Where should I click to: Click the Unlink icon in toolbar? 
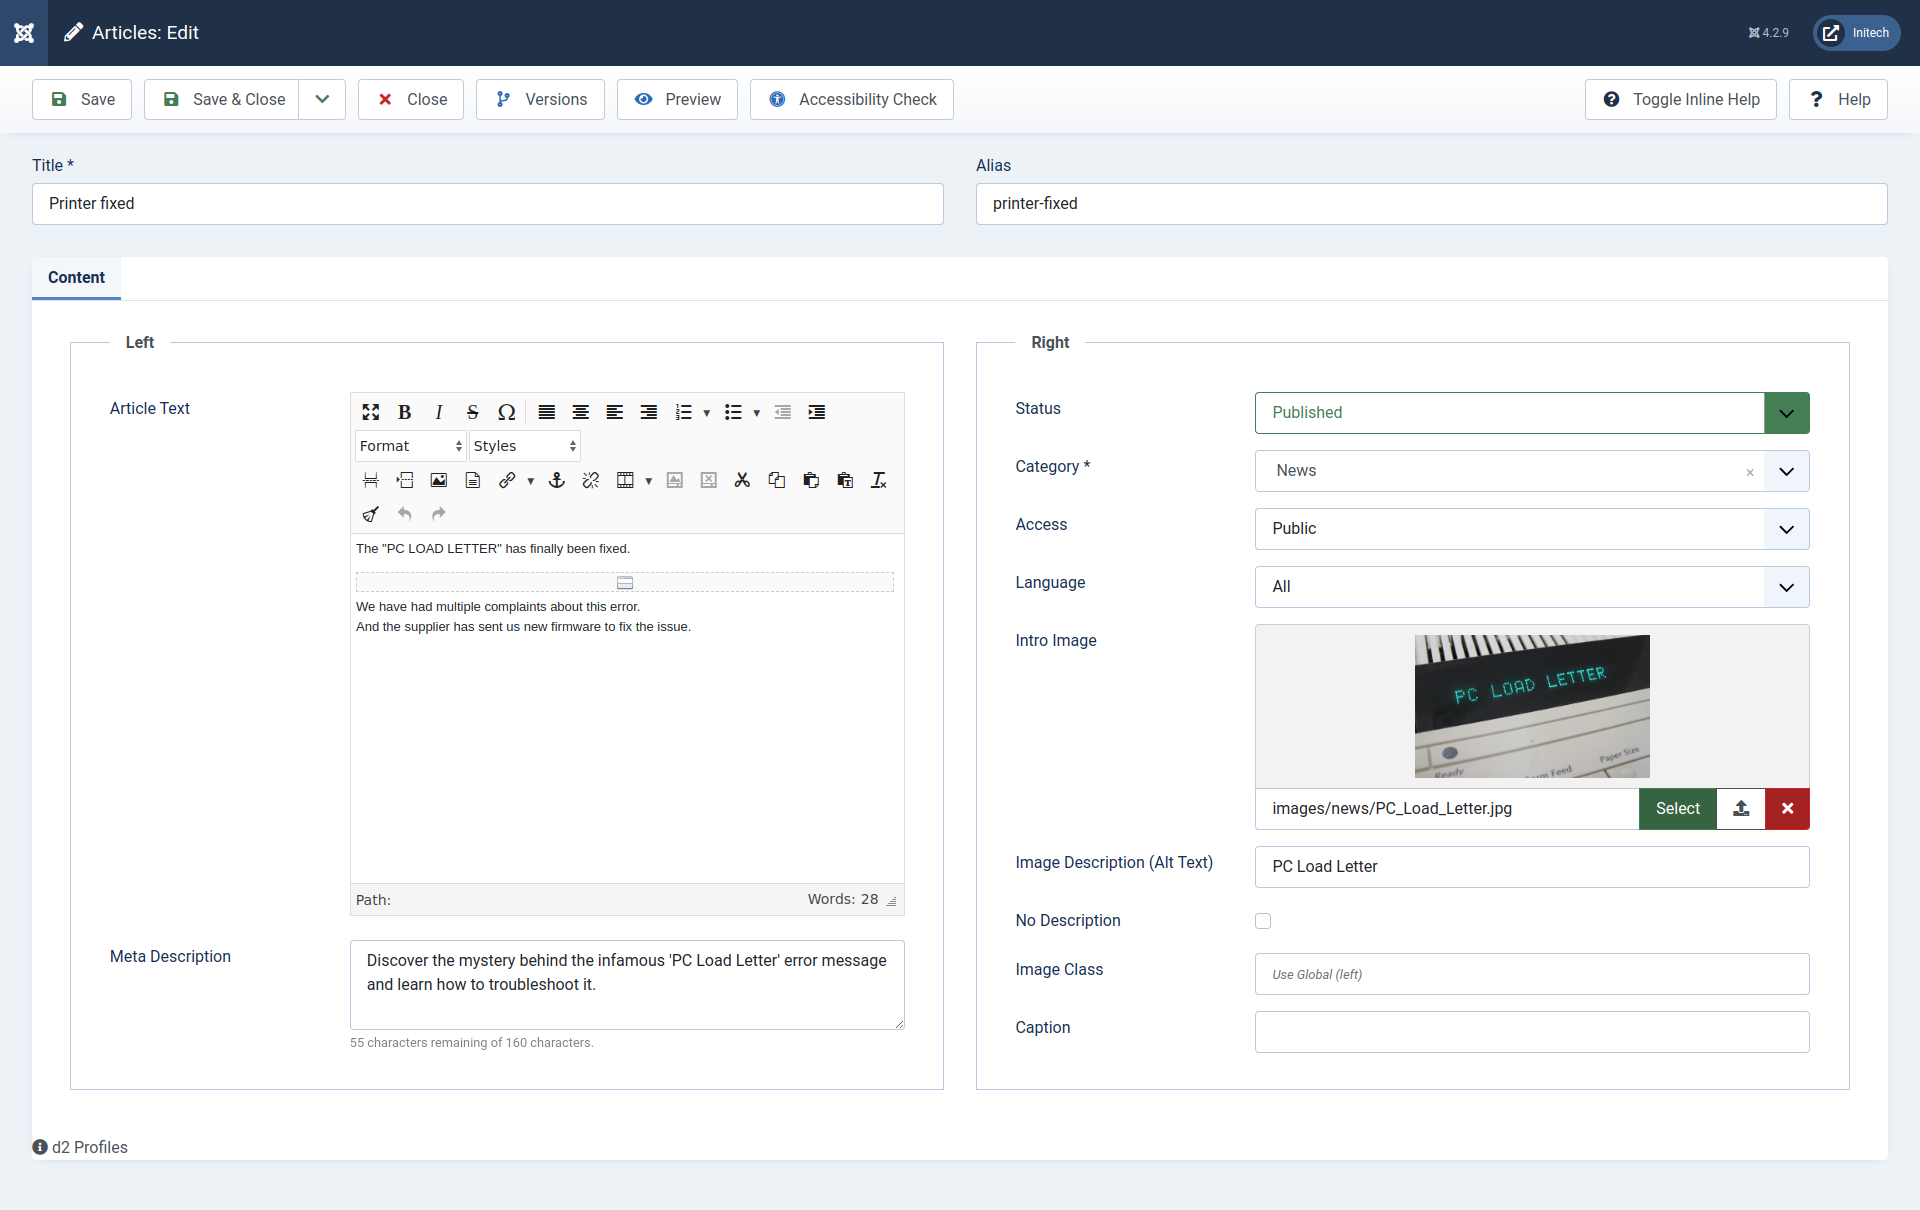point(591,478)
